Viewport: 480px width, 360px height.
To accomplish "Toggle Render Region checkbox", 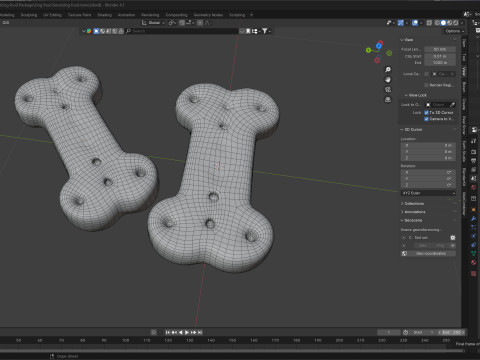I will 426,85.
